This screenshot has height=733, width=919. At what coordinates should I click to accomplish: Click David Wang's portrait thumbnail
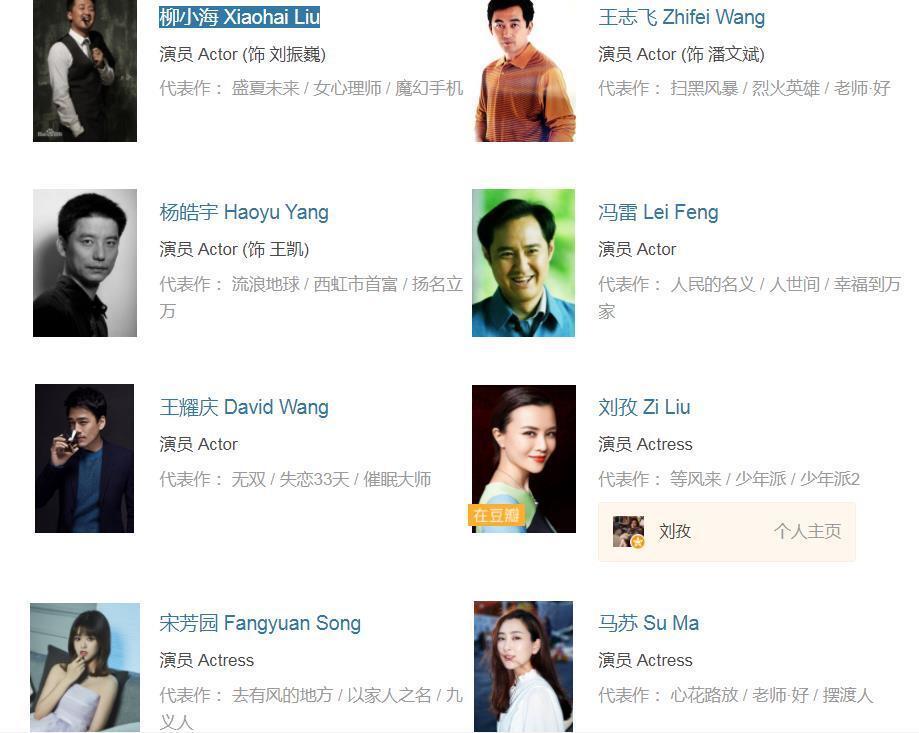point(84,458)
